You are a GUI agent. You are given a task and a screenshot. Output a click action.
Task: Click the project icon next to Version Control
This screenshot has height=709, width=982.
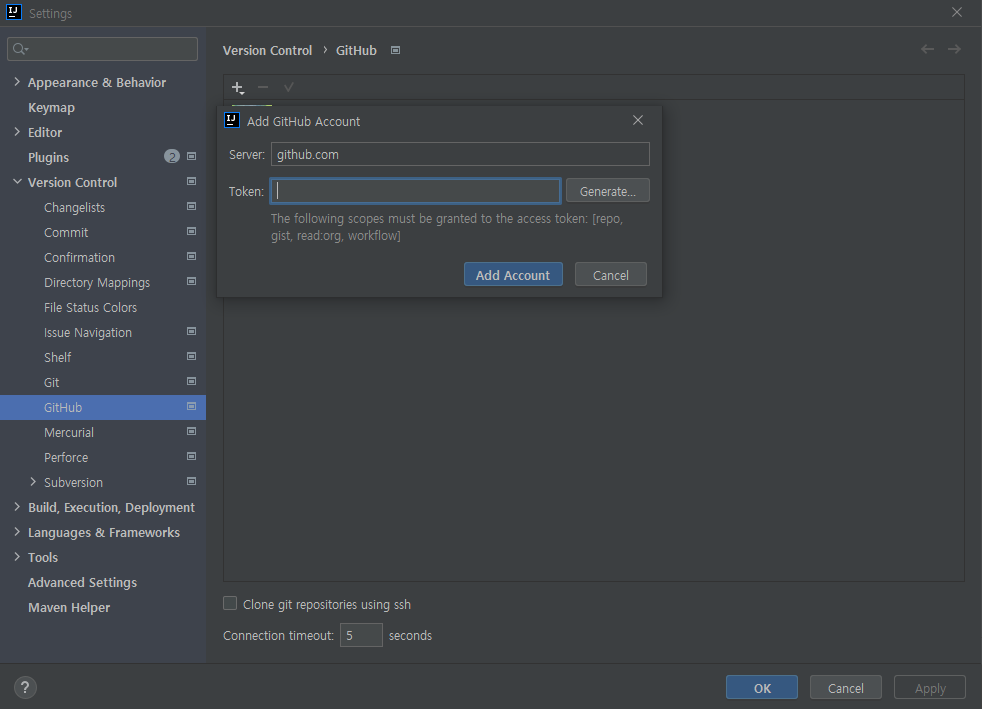192,182
